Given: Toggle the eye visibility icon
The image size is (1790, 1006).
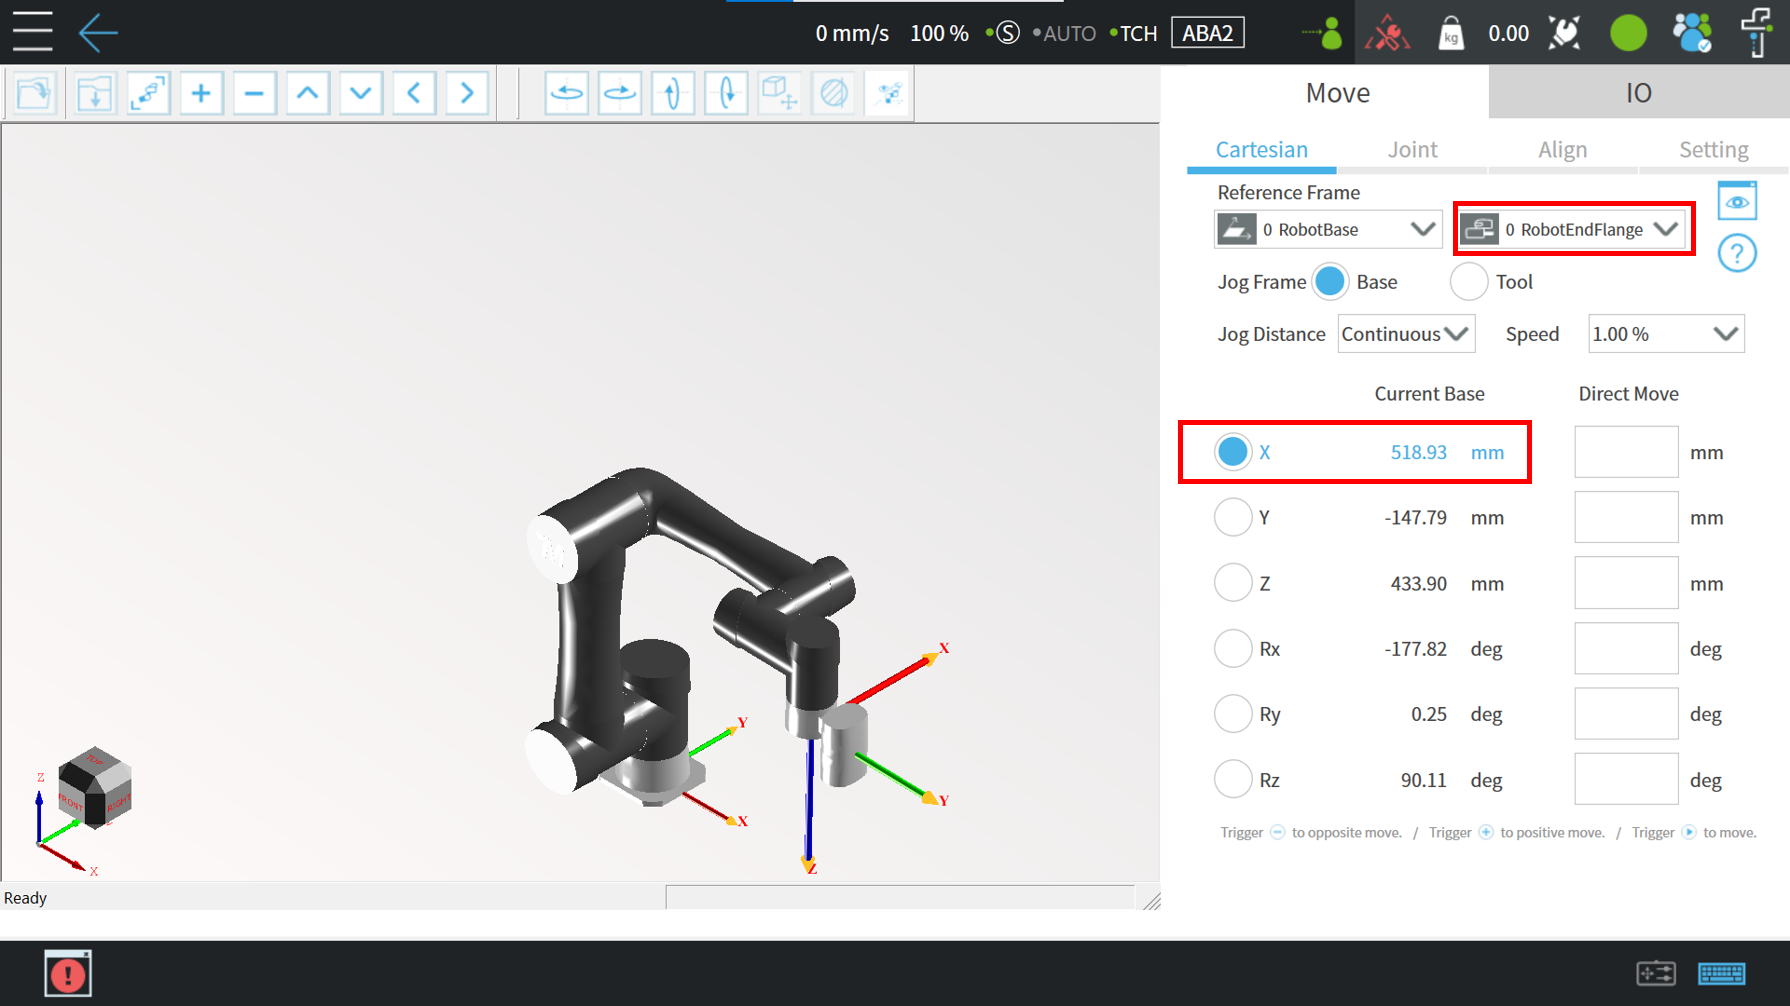Looking at the screenshot, I should coord(1736,202).
